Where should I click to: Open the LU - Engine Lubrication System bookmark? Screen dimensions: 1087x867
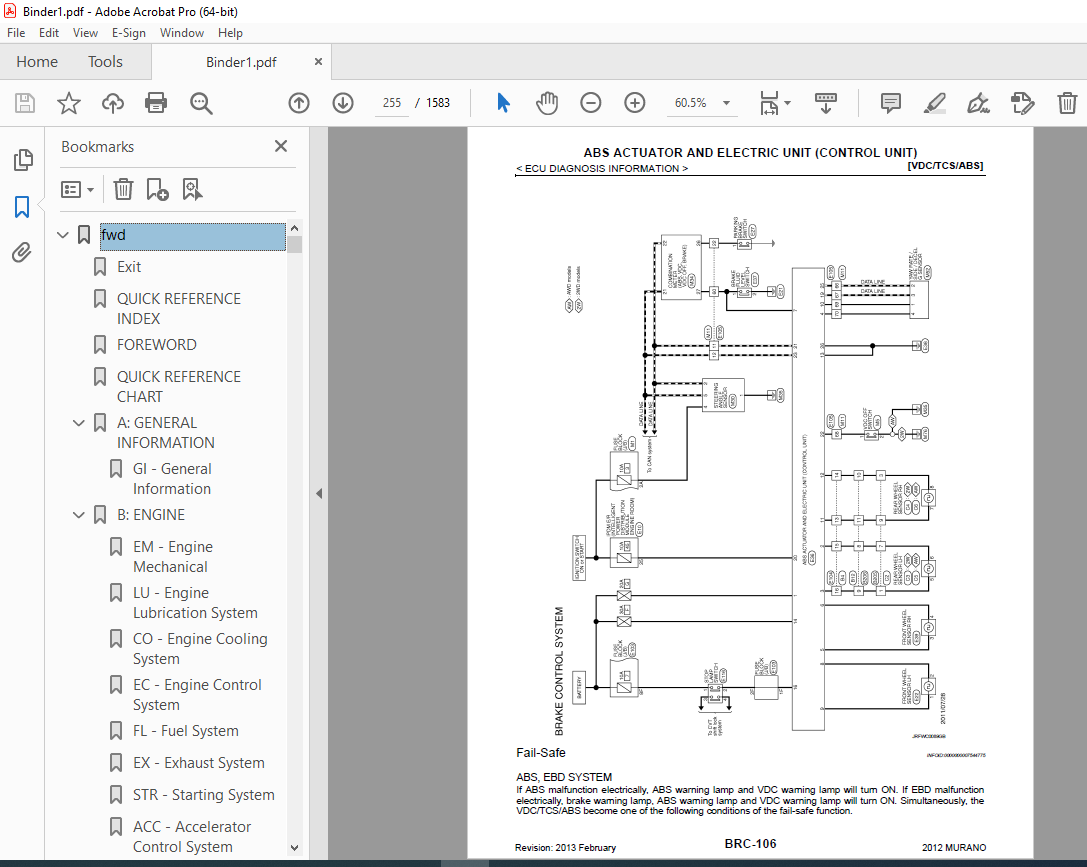pyautogui.click(x=195, y=603)
